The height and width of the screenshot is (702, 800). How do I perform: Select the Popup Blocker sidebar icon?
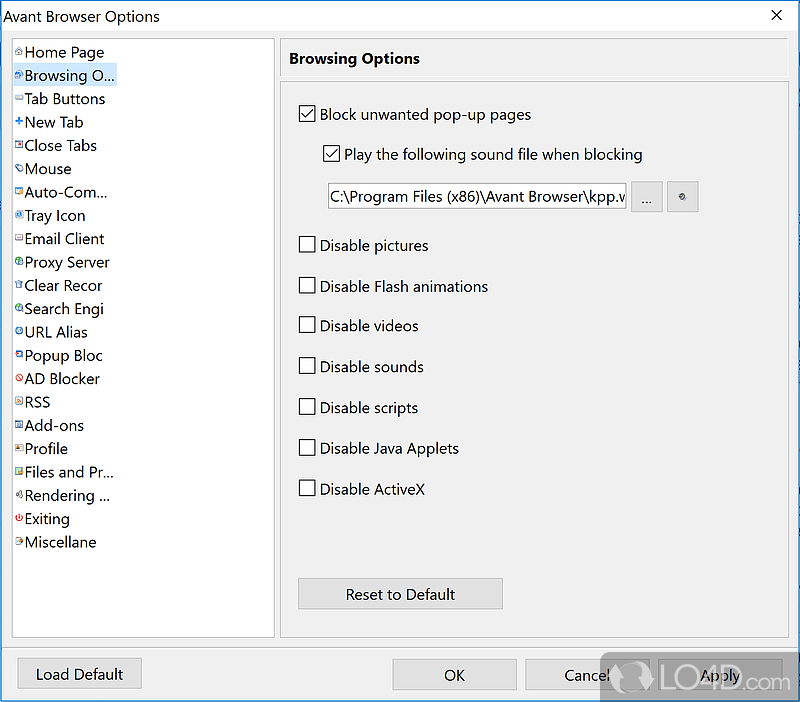(x=17, y=355)
